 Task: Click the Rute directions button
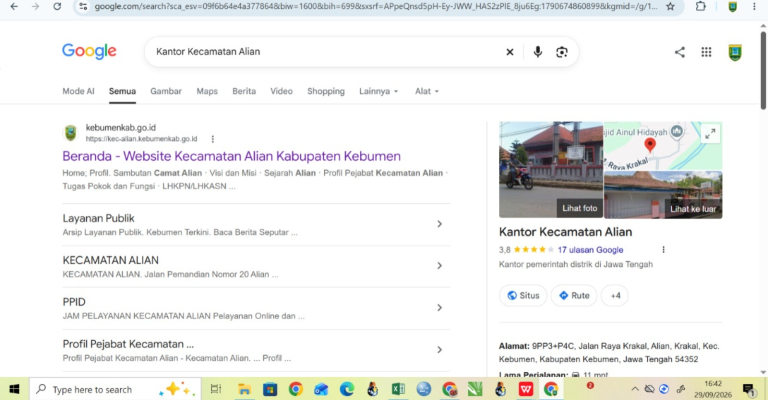pyautogui.click(x=574, y=296)
